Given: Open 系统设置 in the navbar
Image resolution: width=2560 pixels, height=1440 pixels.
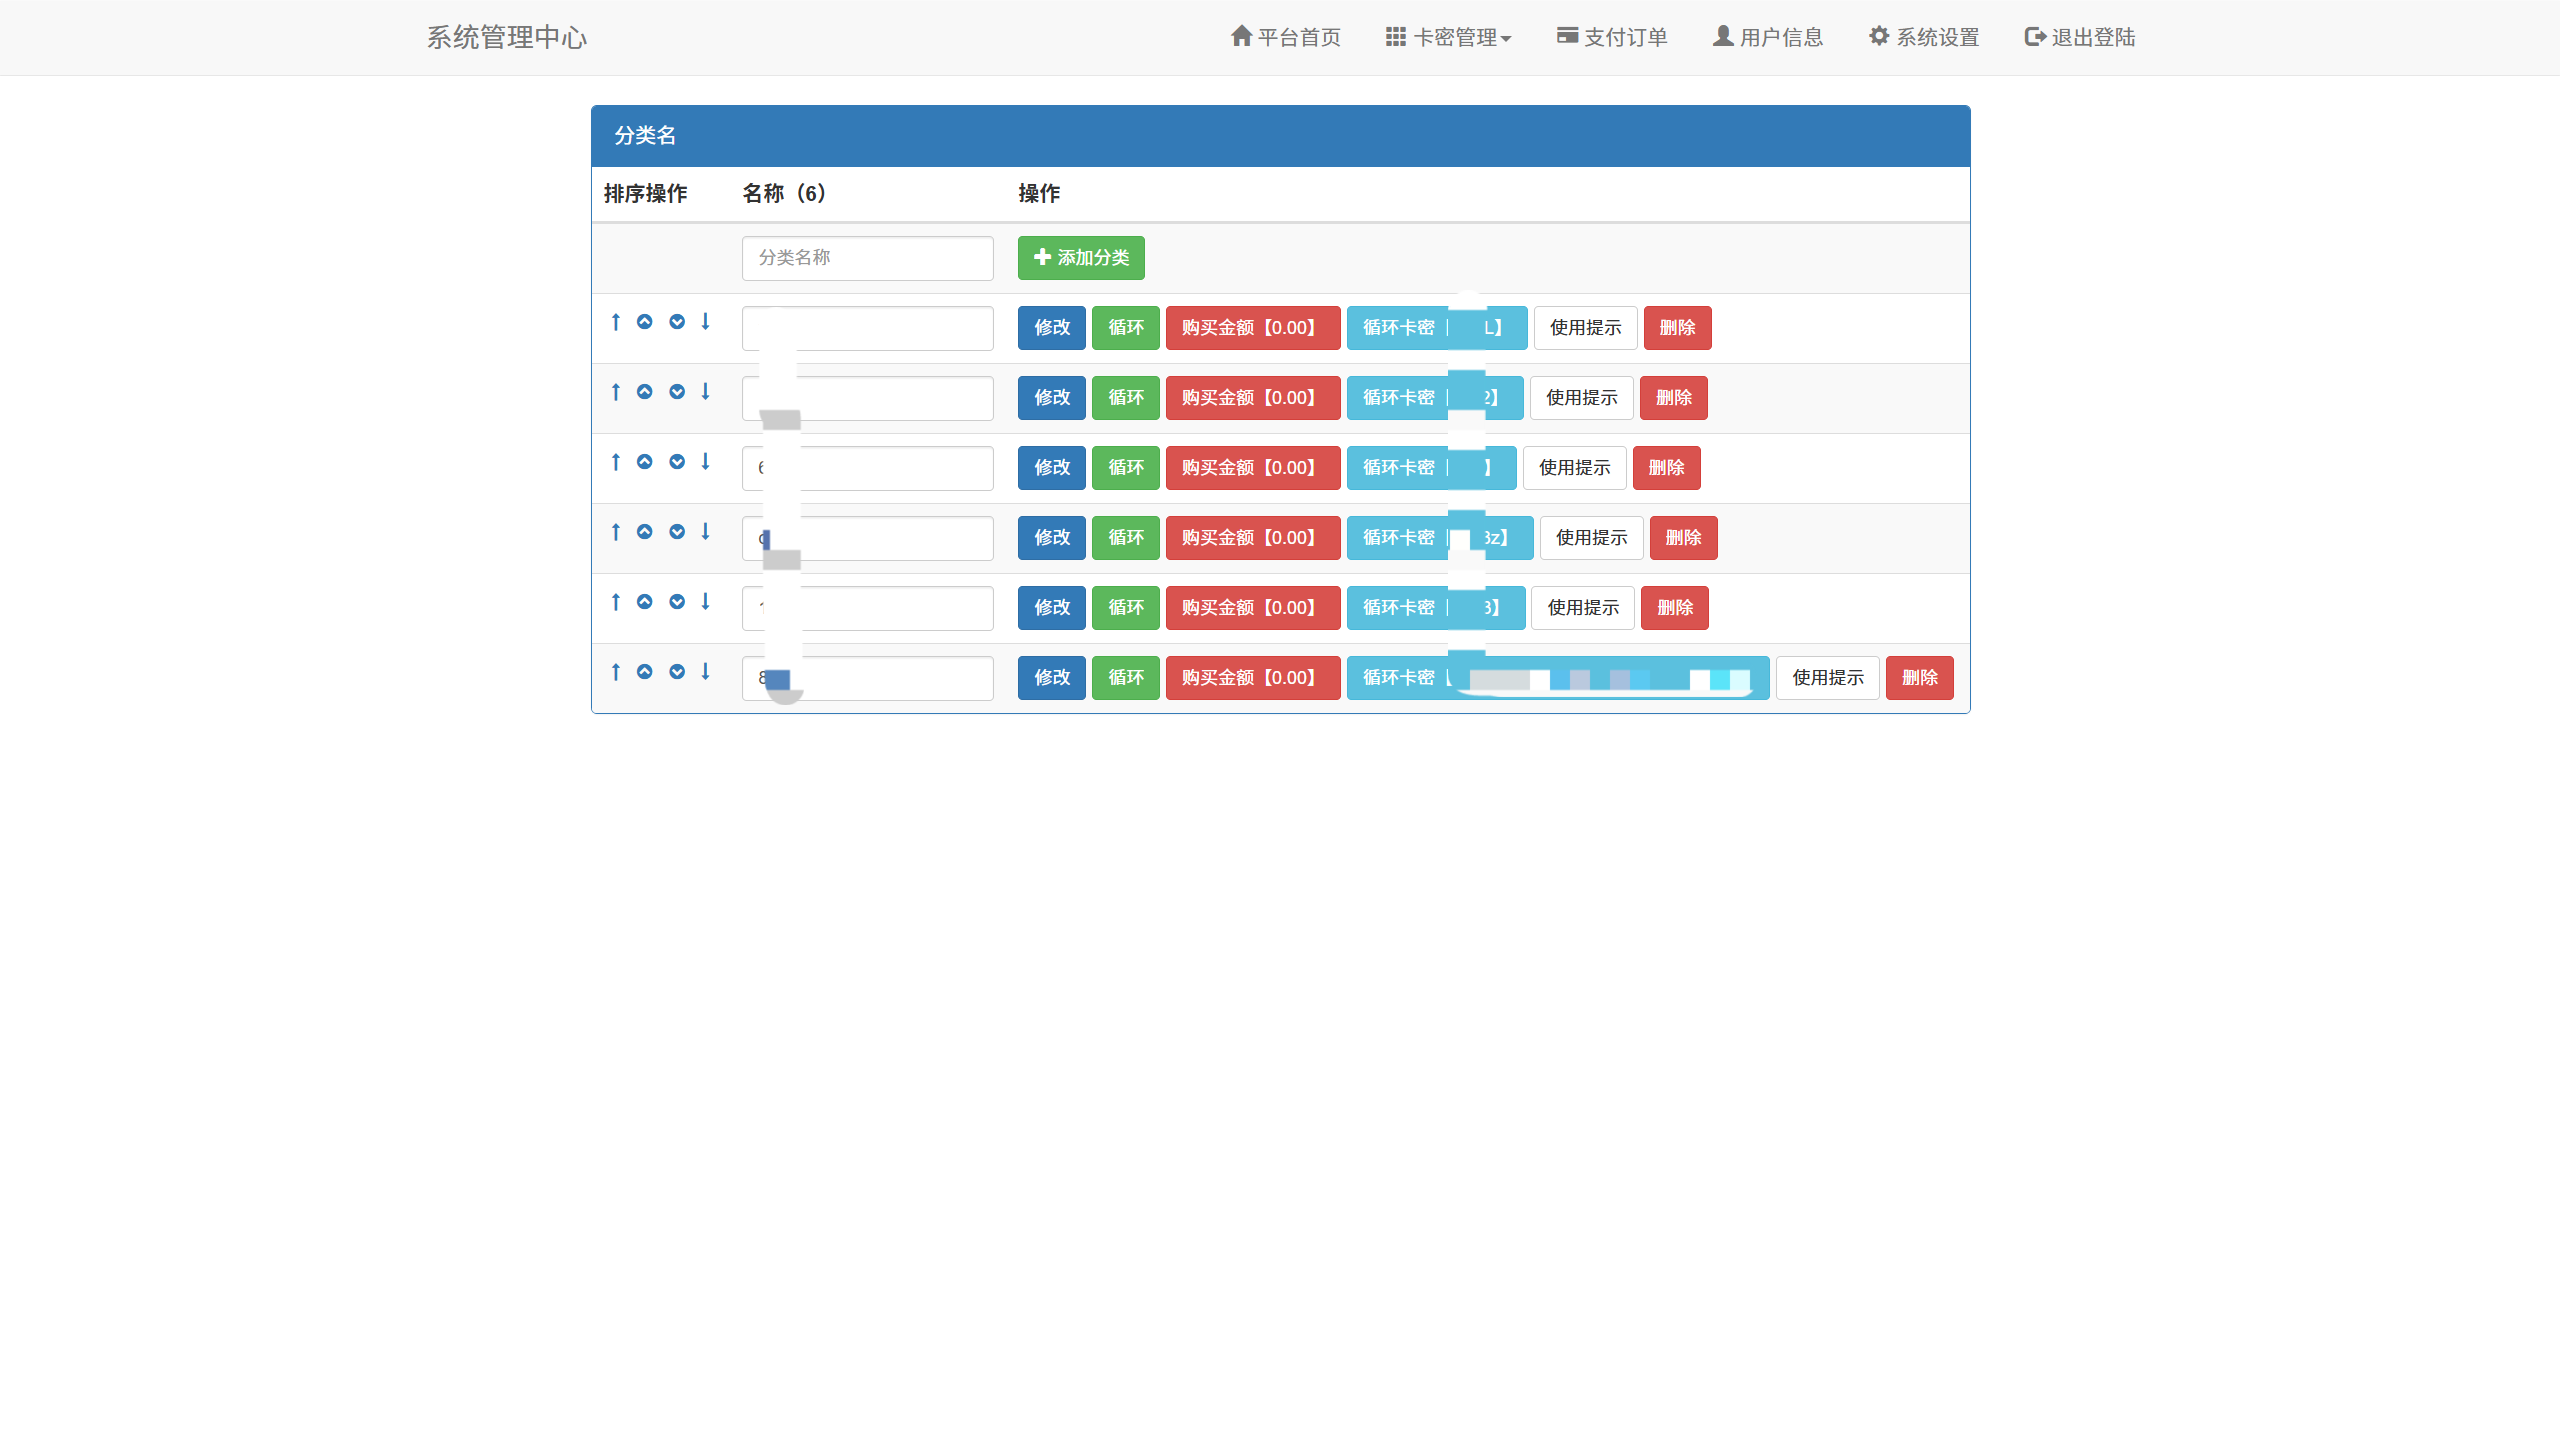Looking at the screenshot, I should coord(1924,38).
